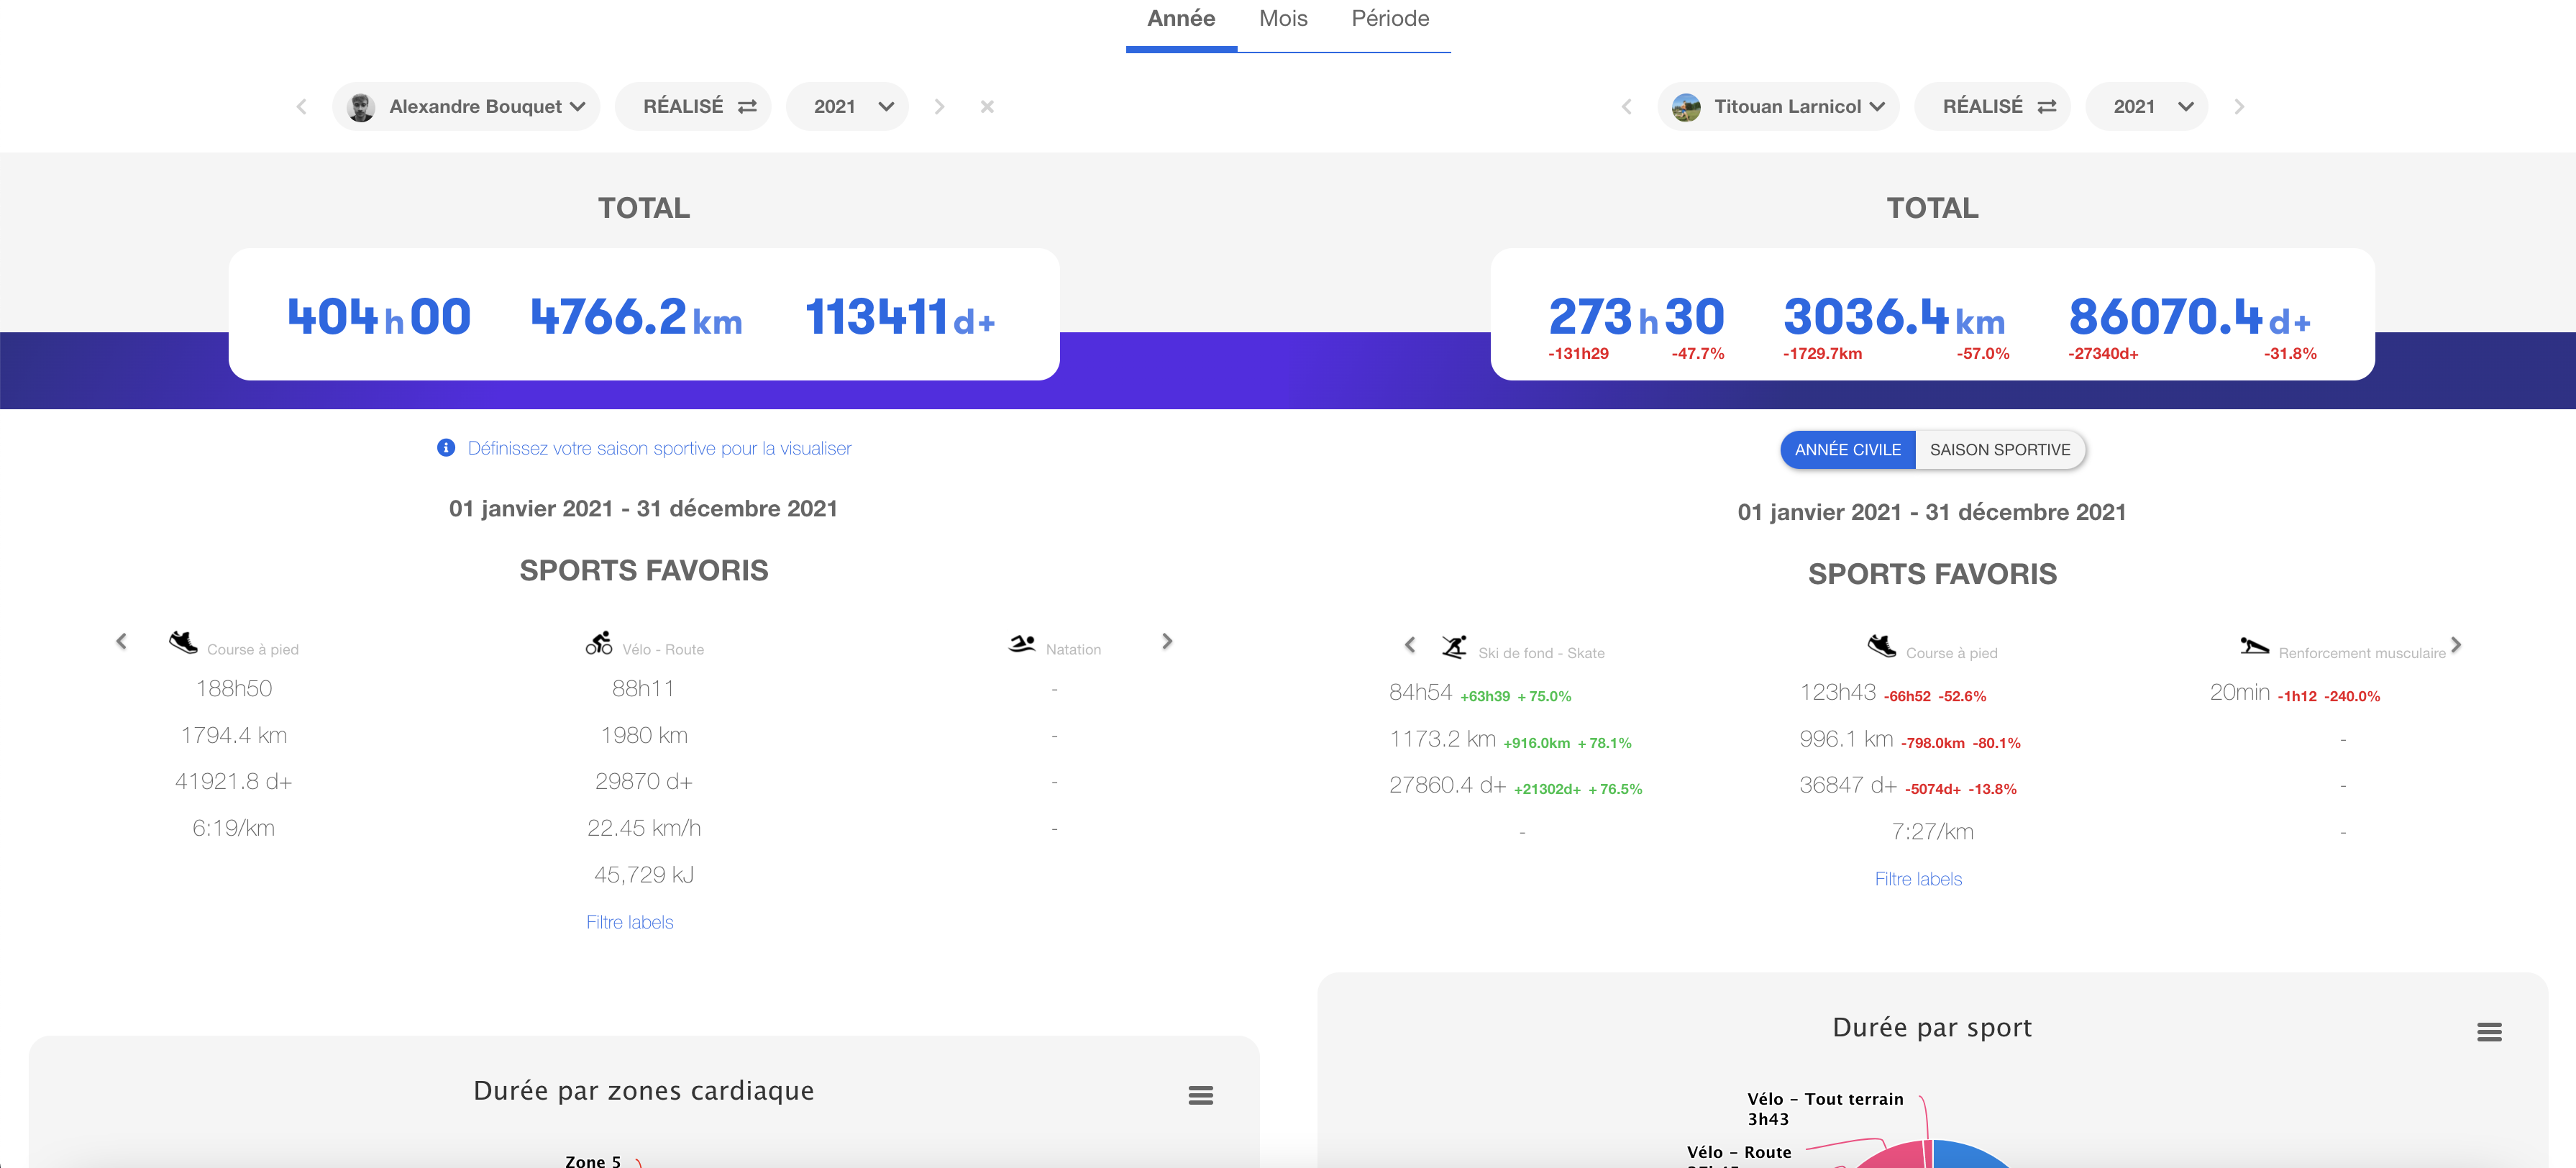The image size is (2576, 1168).
Task: Click Ski de fond - Skate icon
Action: point(1454,647)
